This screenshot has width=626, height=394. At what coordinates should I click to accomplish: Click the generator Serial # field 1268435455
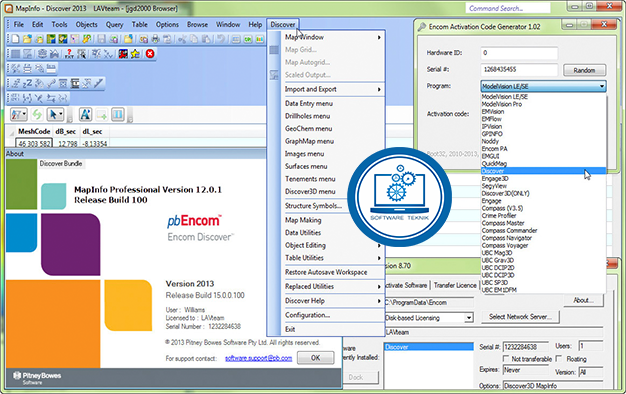pos(519,69)
